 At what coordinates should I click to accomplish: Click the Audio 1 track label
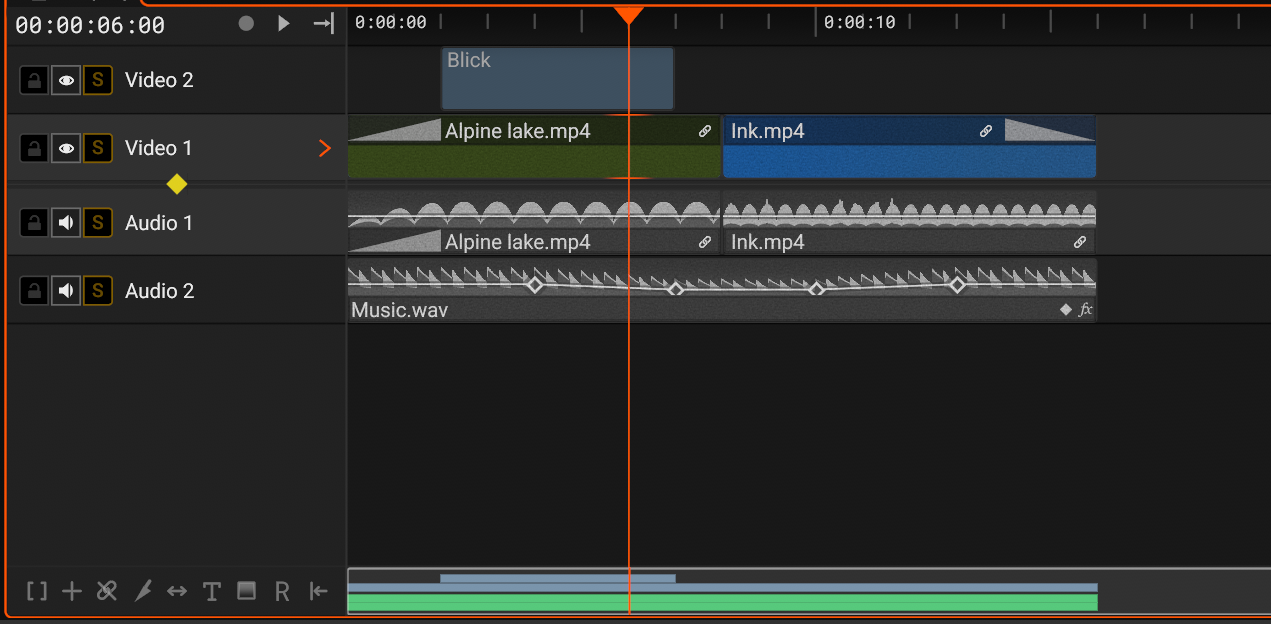159,223
